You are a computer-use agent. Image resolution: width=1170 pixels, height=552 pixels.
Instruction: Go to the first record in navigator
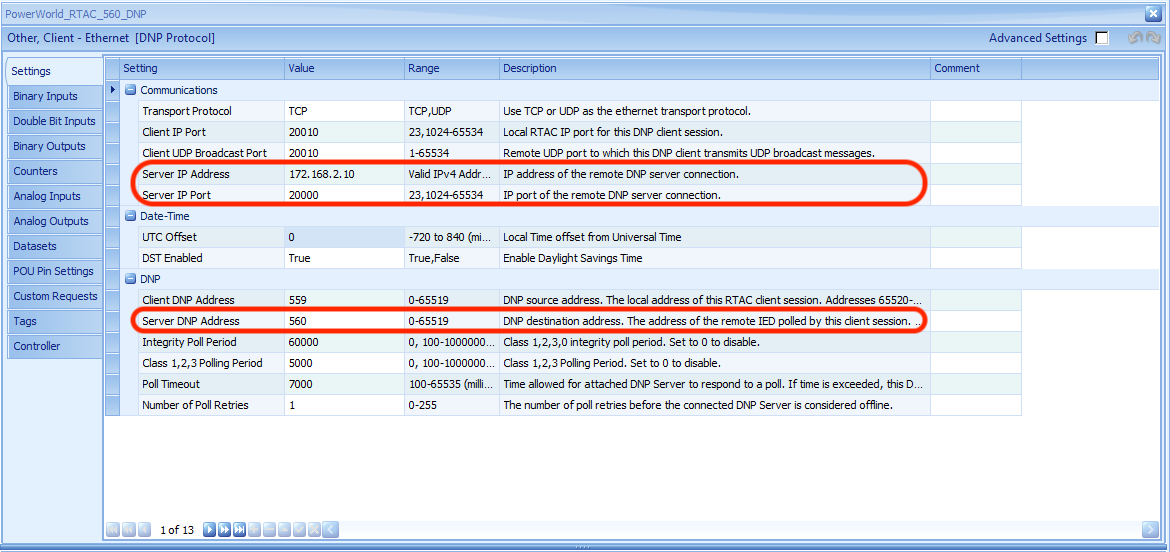[x=113, y=530]
